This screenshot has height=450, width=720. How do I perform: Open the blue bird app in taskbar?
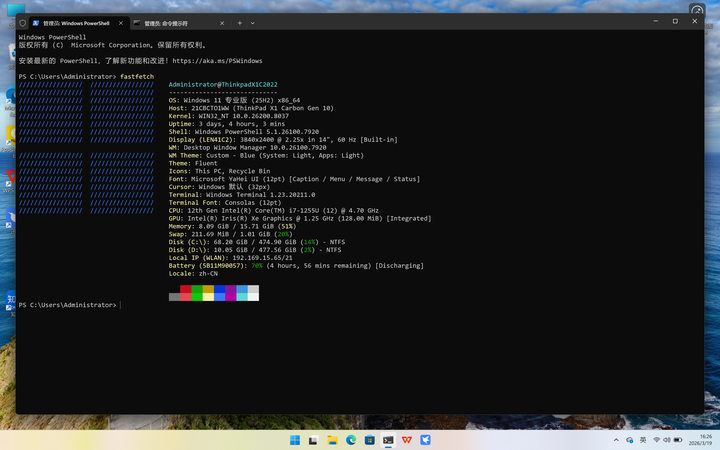[426, 440]
